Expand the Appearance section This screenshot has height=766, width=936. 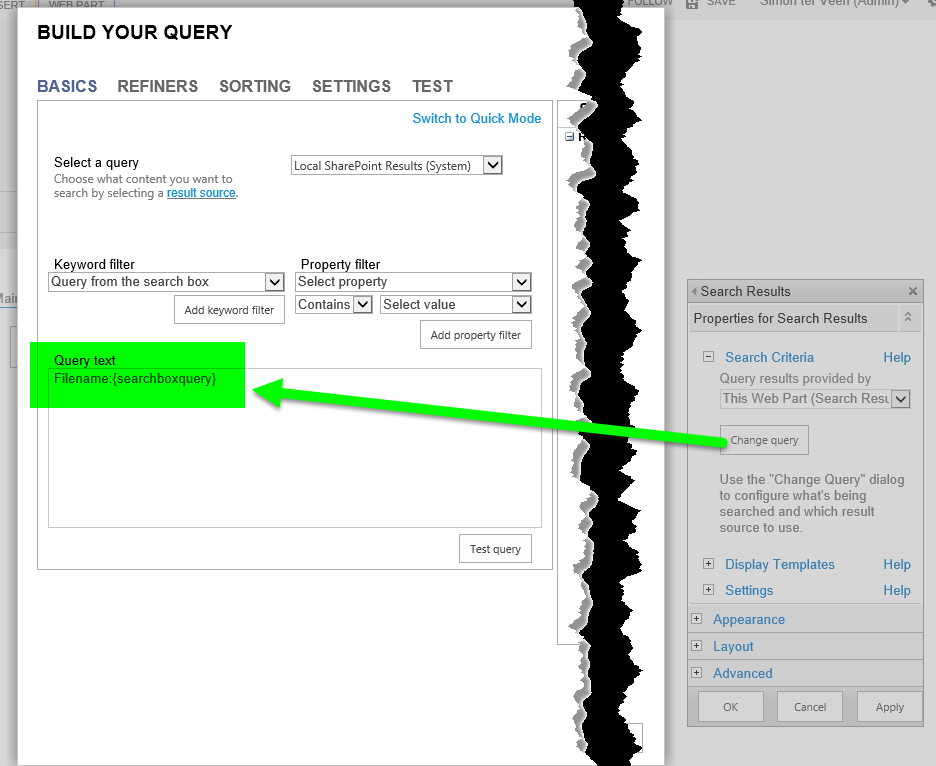697,619
